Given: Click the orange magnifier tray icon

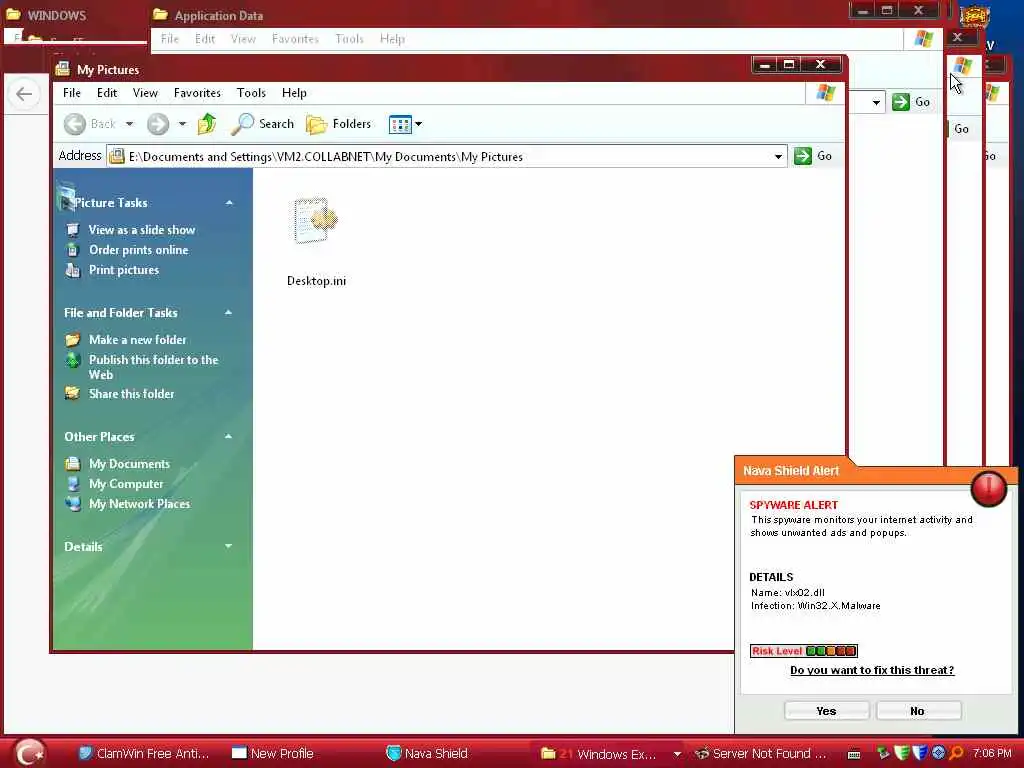Looking at the screenshot, I should click(956, 754).
